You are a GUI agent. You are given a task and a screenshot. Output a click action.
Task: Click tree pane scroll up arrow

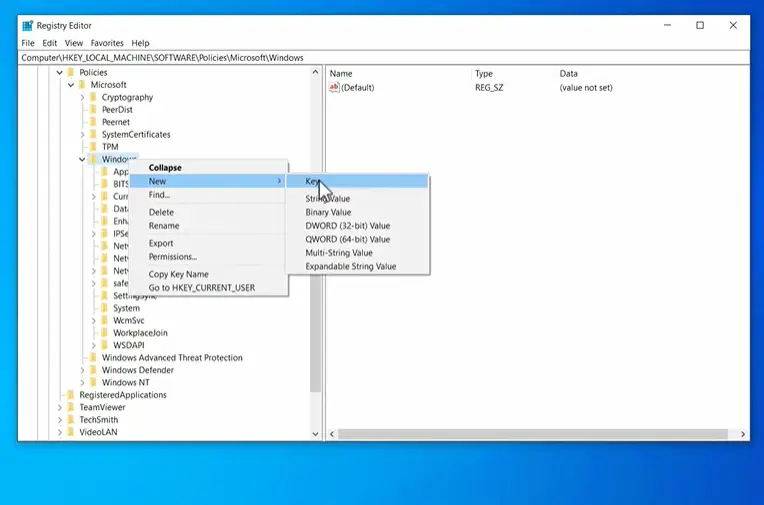pos(315,72)
